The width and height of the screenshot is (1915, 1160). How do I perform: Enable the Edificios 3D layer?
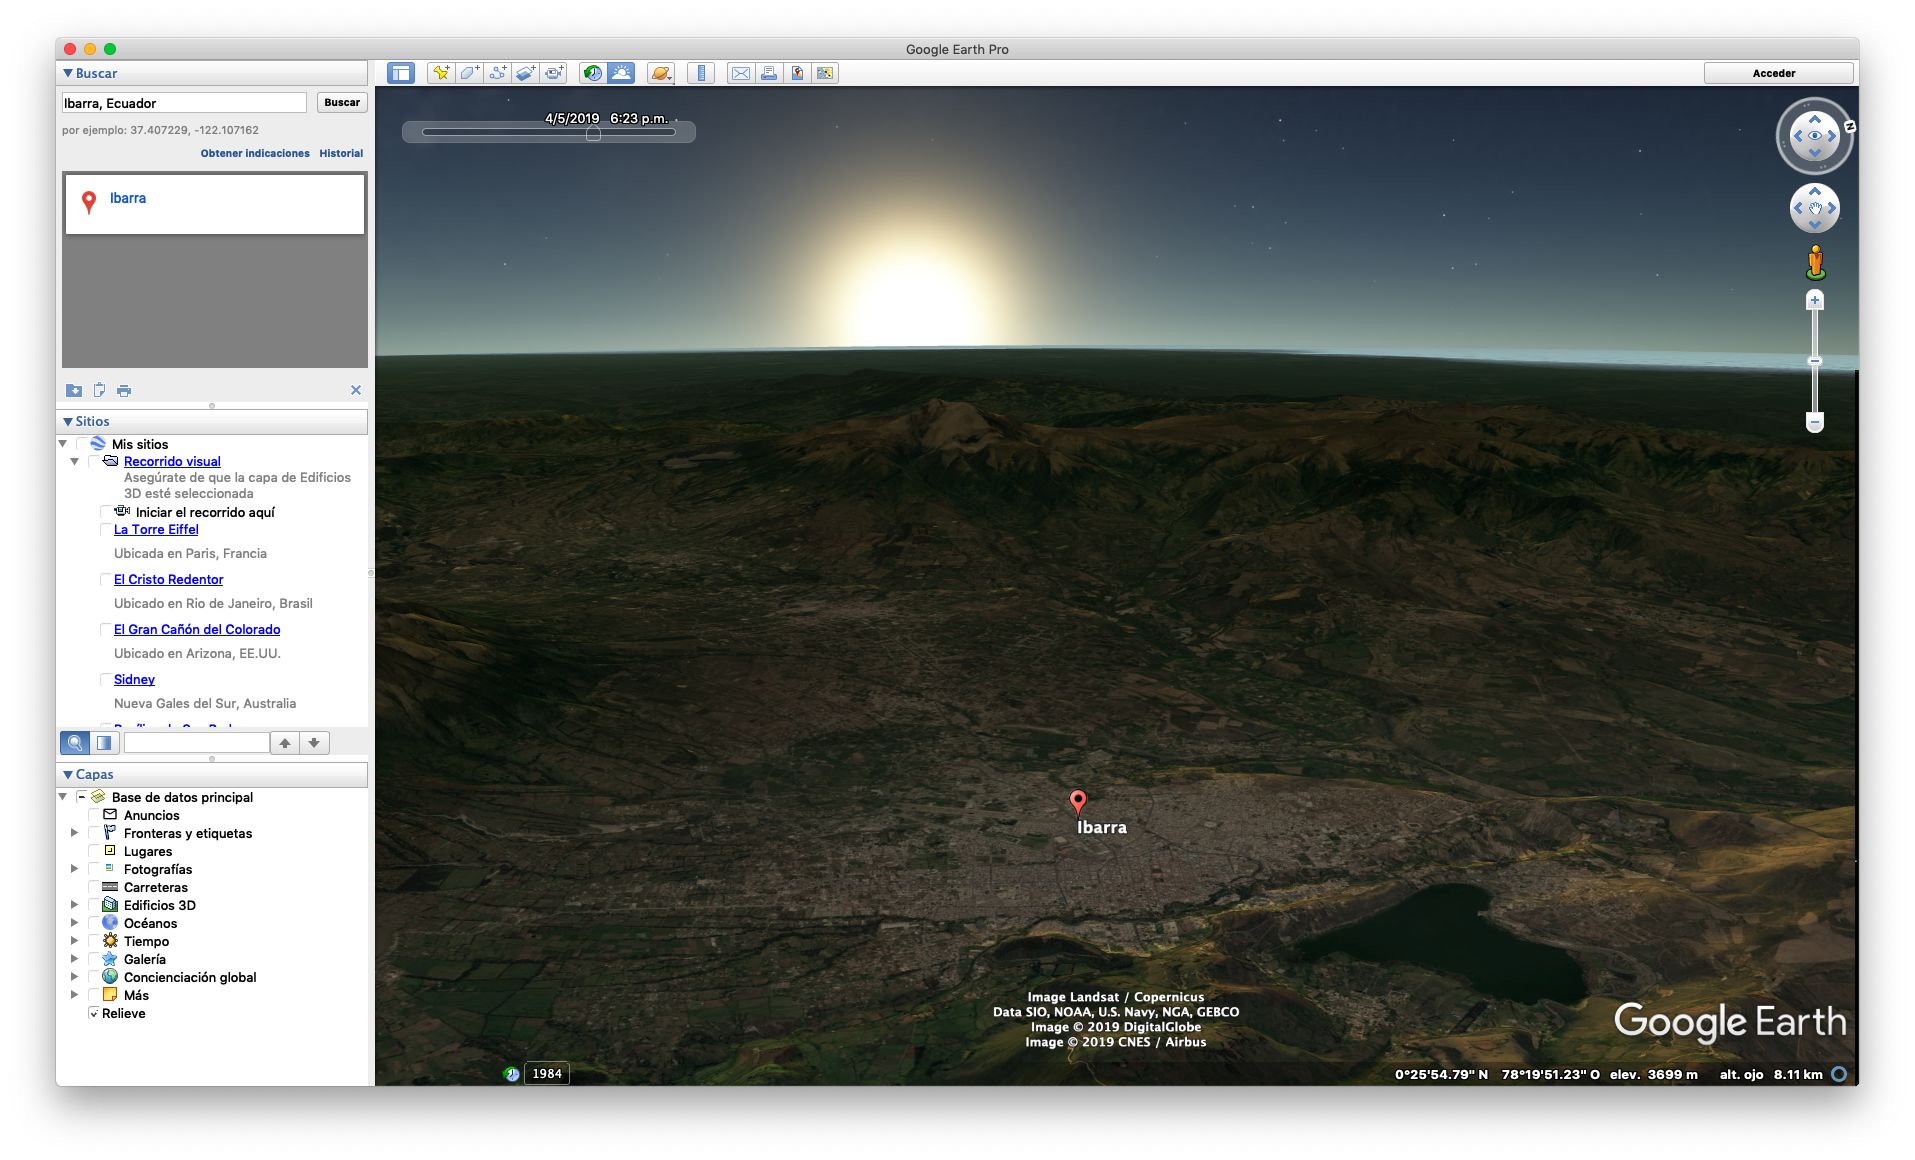95,905
